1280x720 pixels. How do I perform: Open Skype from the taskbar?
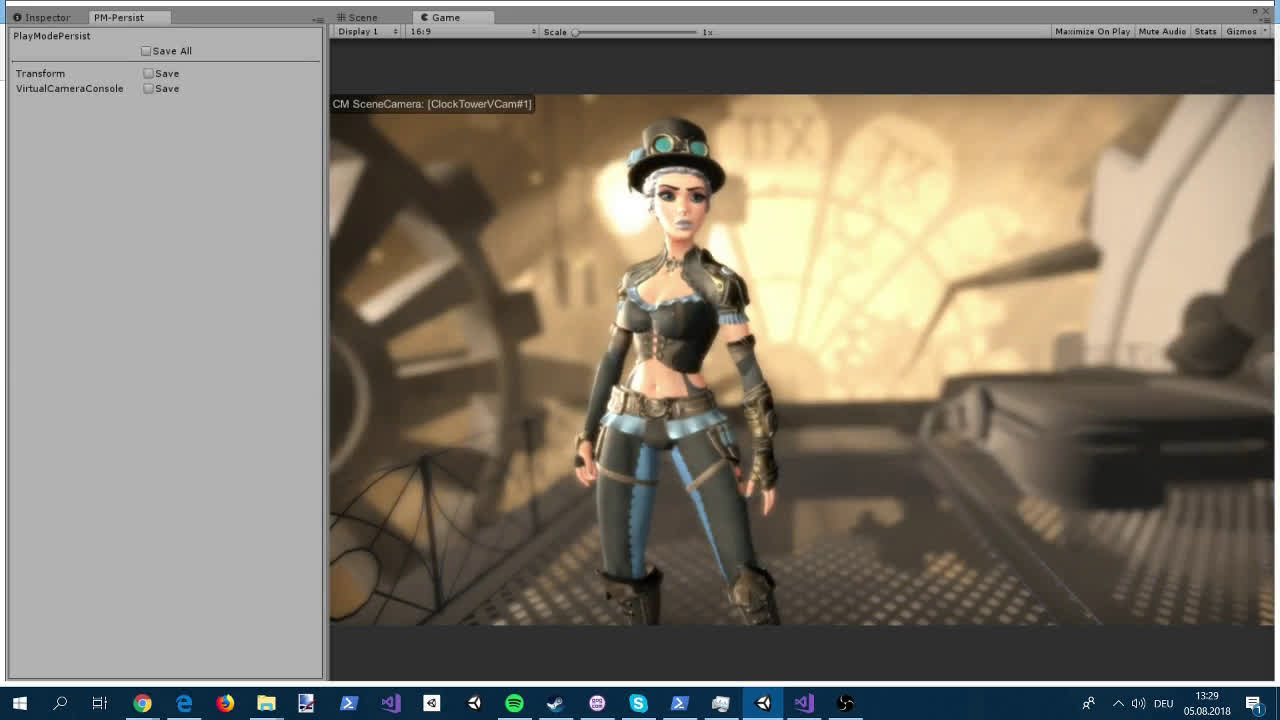638,703
